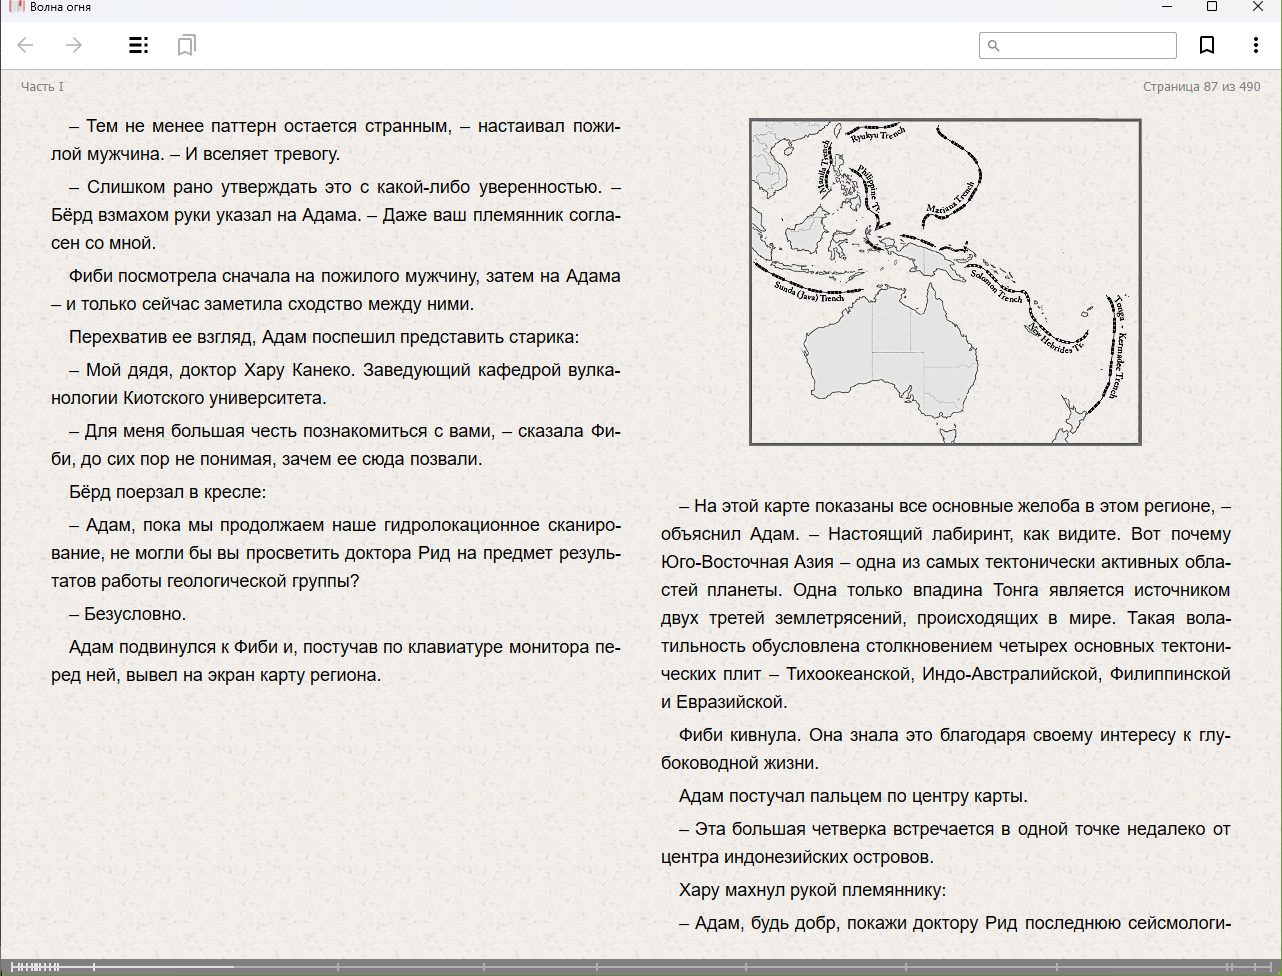Go back with the left arrow

[x=26, y=45]
